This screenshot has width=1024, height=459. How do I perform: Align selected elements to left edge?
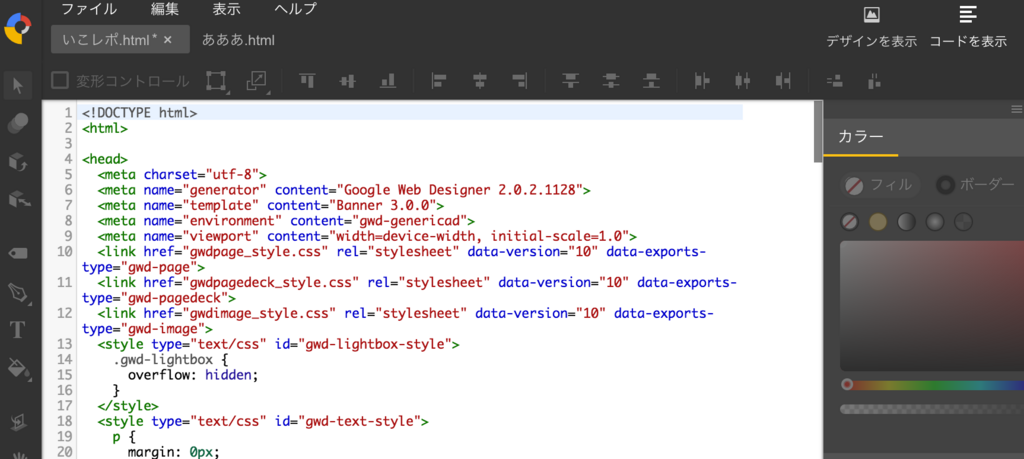pyautogui.click(x=440, y=81)
